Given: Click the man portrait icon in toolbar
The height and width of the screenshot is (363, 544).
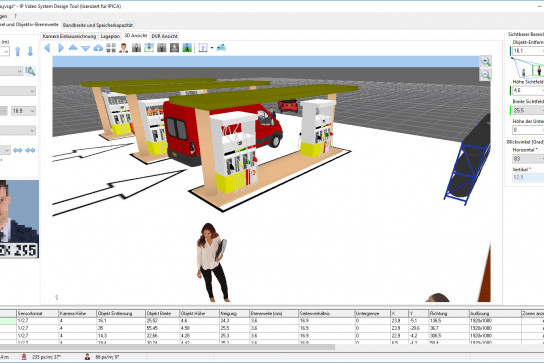Looking at the screenshot, I should tap(123, 48).
